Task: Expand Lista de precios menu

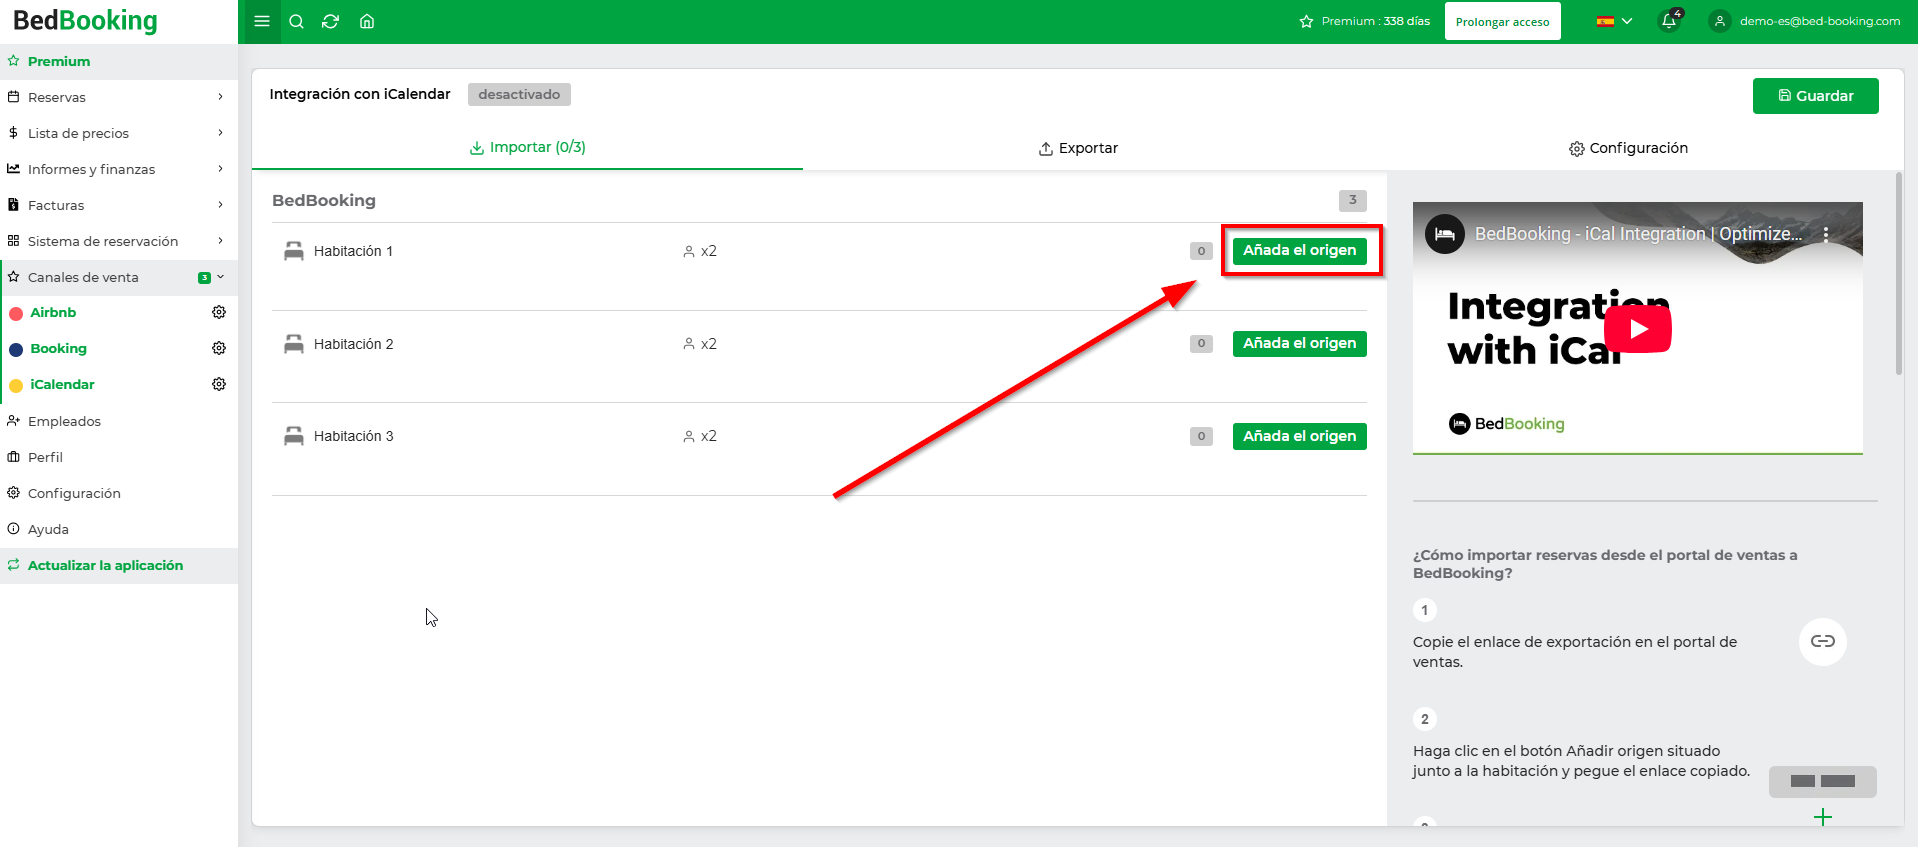Action: 119,133
